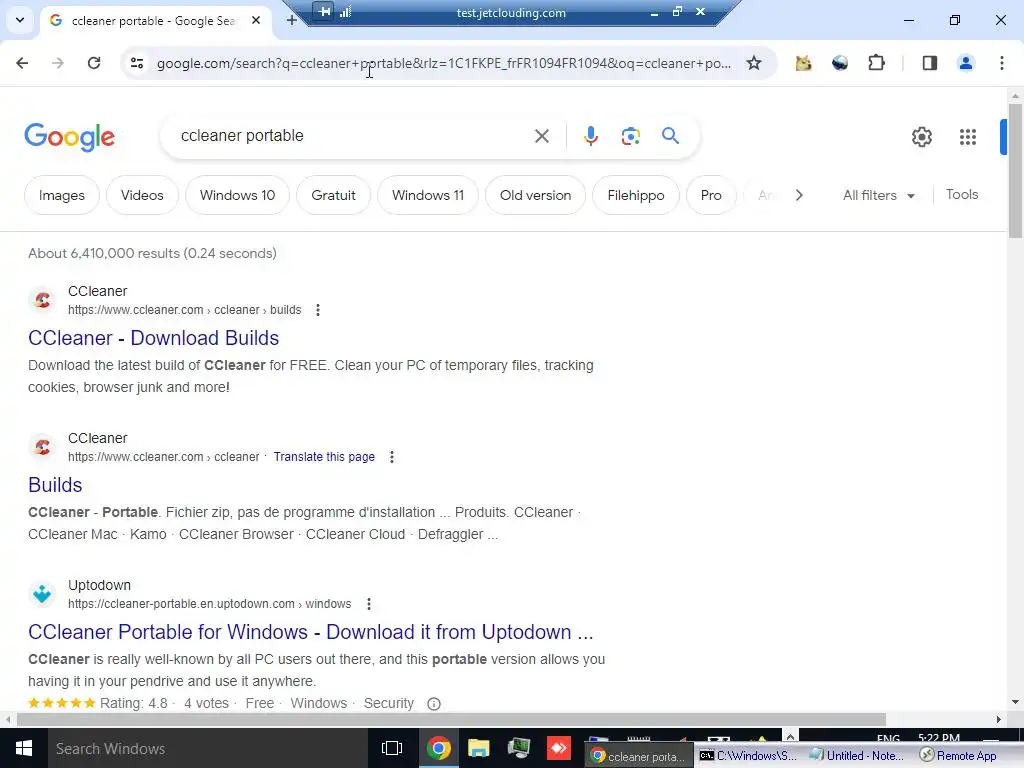Screen dimensions: 1024x768
Task: Open the Extensions puzzle menu
Action: [x=876, y=63]
